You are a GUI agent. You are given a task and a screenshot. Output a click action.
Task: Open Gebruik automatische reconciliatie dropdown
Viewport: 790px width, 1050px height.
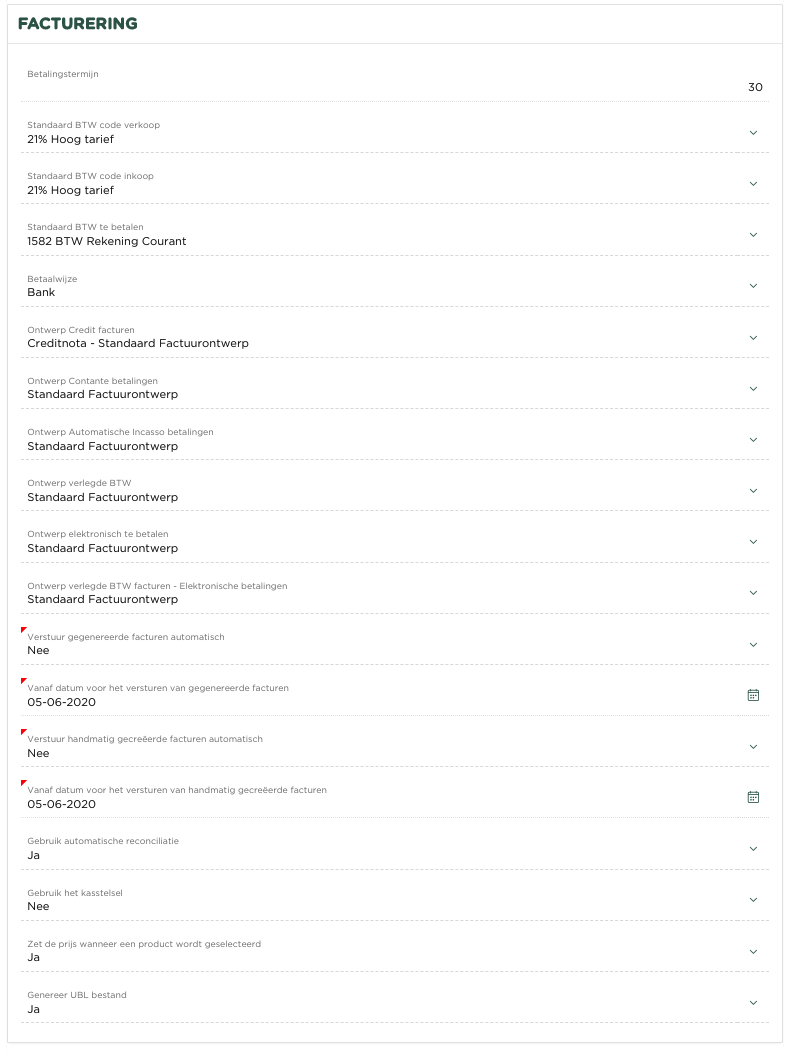(753, 849)
